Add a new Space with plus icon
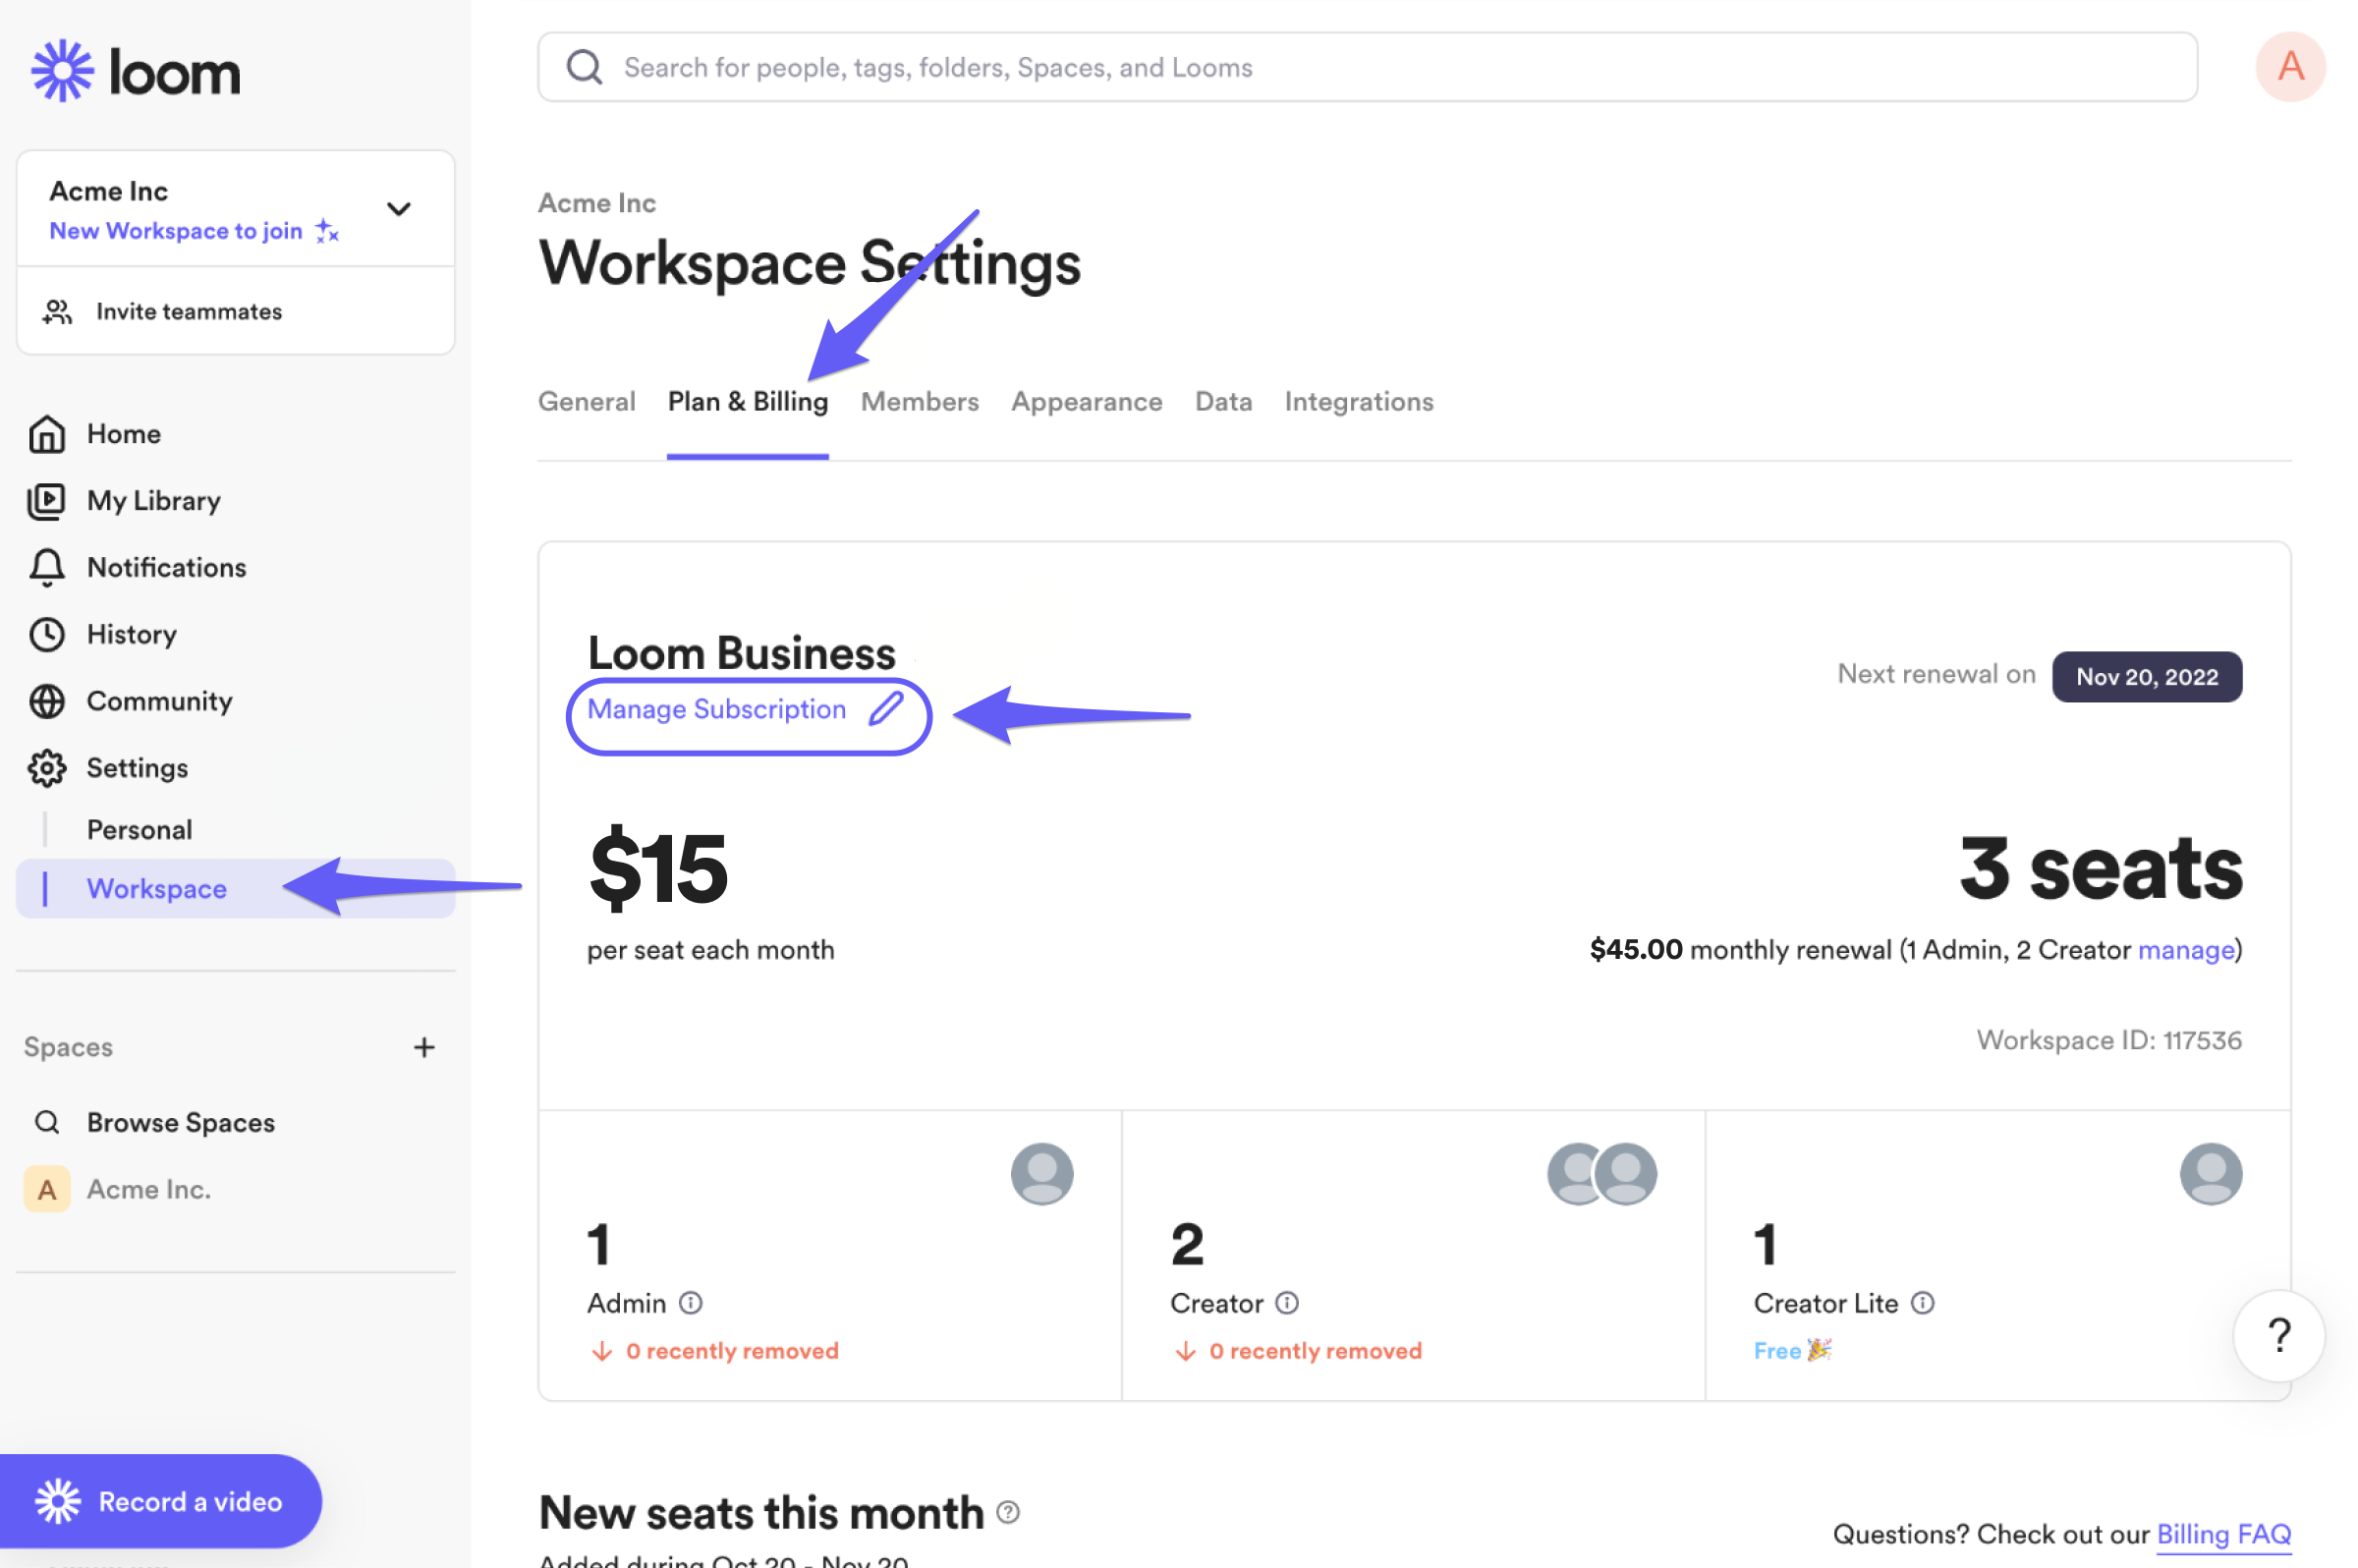This screenshot has height=1568, width=2358. point(424,1047)
